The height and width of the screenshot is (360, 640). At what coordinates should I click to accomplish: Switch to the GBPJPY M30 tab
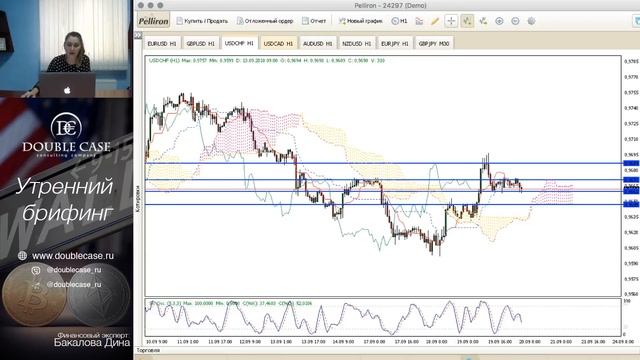coord(433,43)
